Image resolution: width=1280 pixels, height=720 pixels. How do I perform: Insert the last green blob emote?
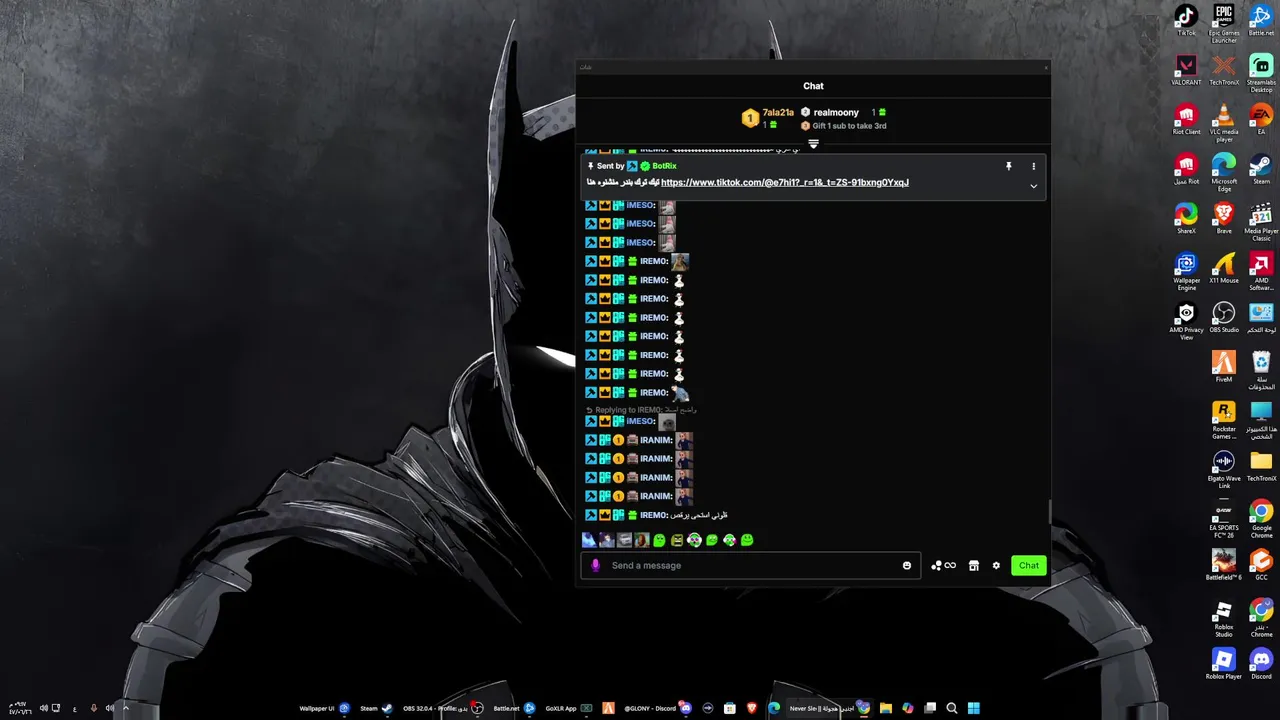746,540
